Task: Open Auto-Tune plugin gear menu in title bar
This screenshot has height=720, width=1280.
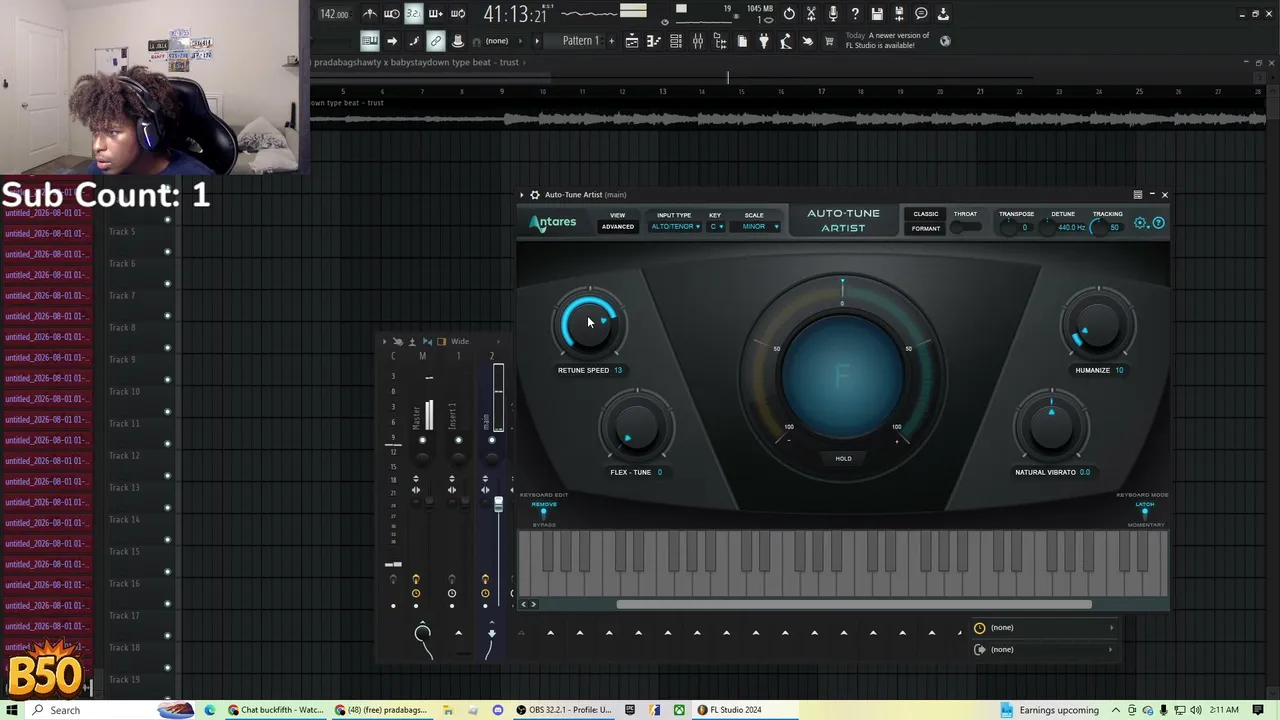Action: [535, 195]
